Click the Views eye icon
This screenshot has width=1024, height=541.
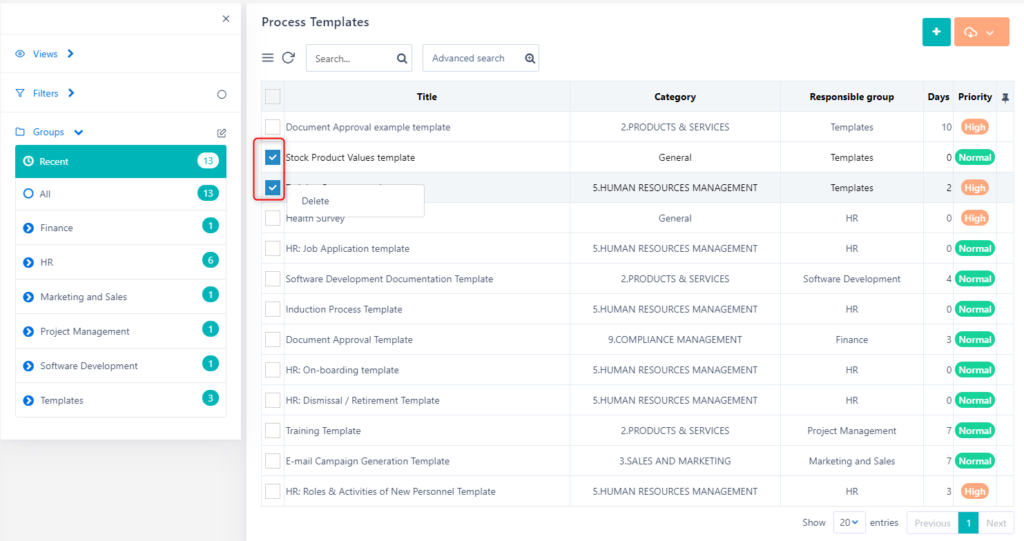tap(20, 54)
